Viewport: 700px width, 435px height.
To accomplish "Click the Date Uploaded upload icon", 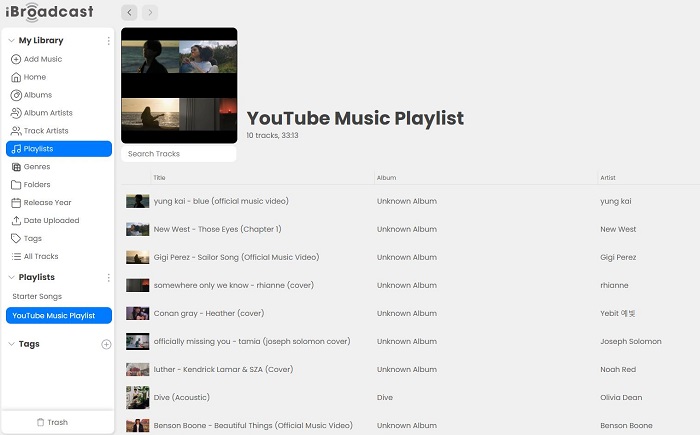I will (16, 220).
